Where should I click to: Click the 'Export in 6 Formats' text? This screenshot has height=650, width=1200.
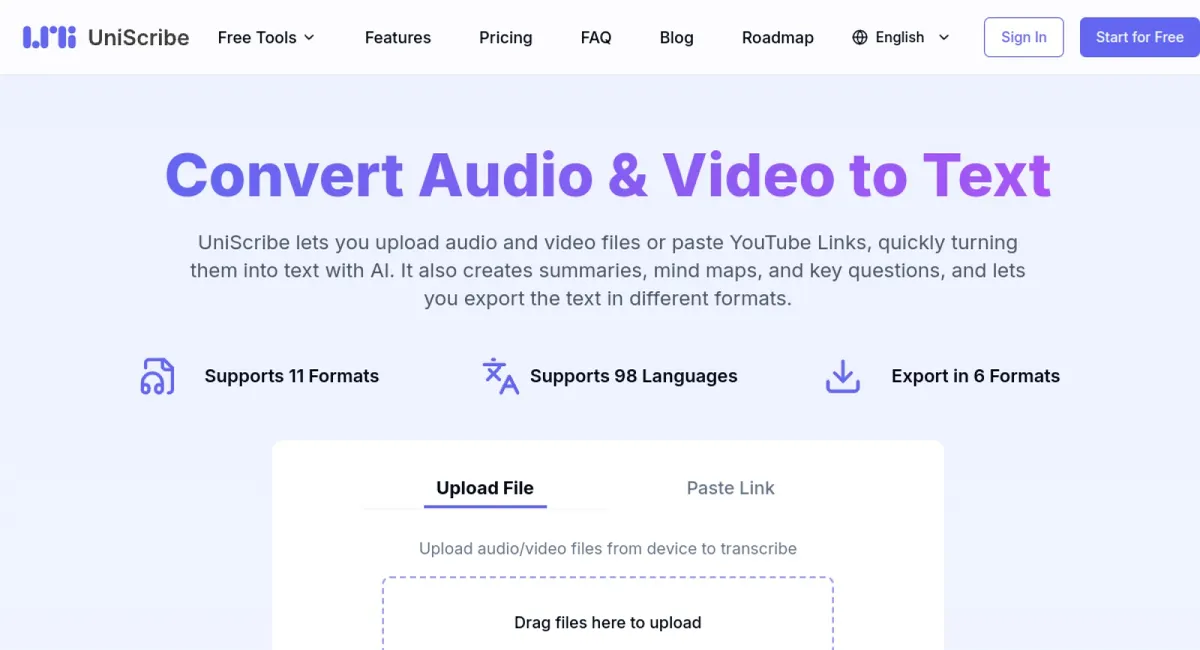pyautogui.click(x=976, y=376)
